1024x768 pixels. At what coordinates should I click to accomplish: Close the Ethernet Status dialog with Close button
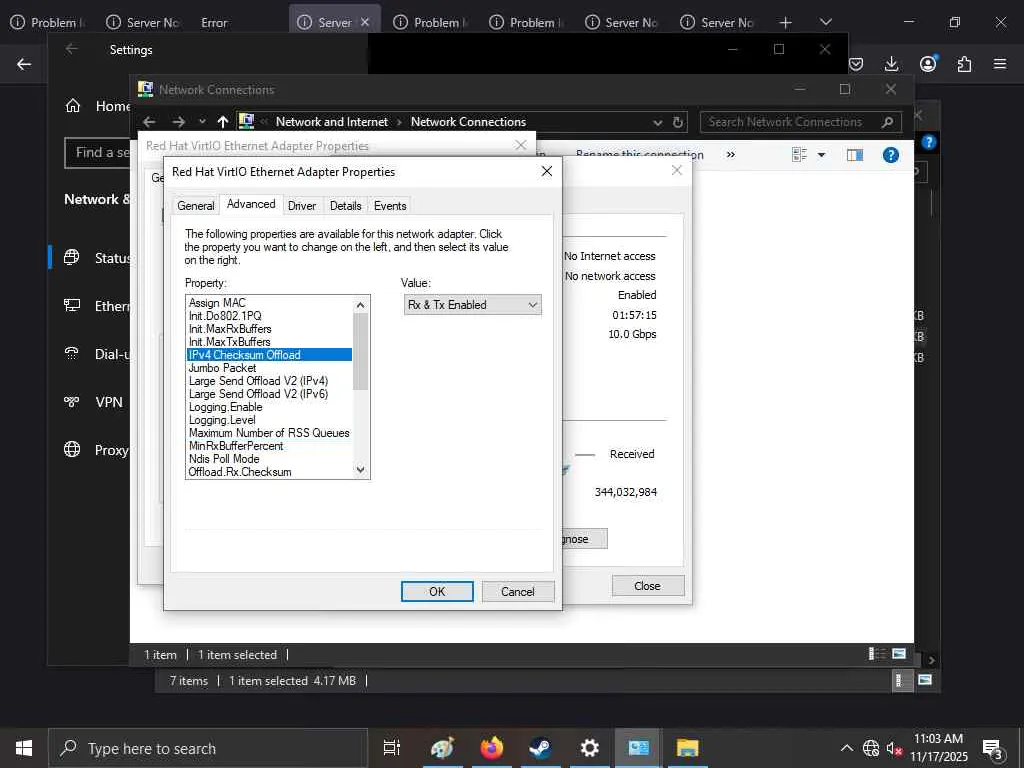[648, 586]
